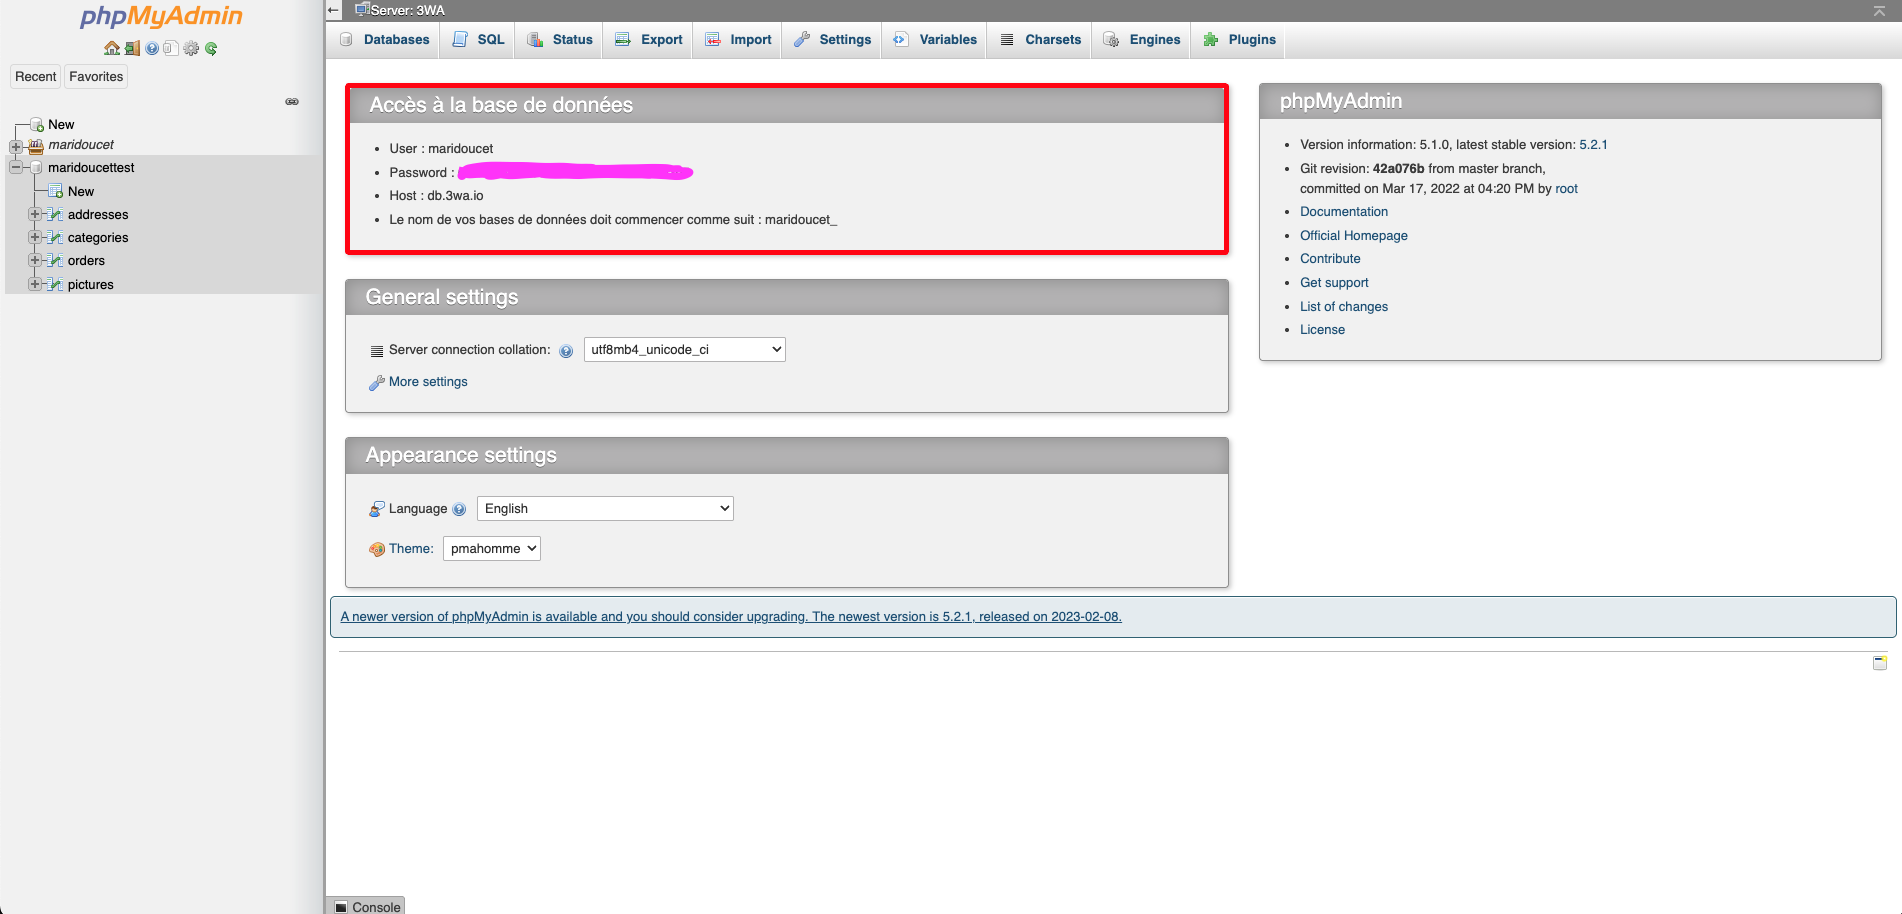The image size is (1902, 914).
Task: Switch to the Favorites tab
Action: point(95,76)
